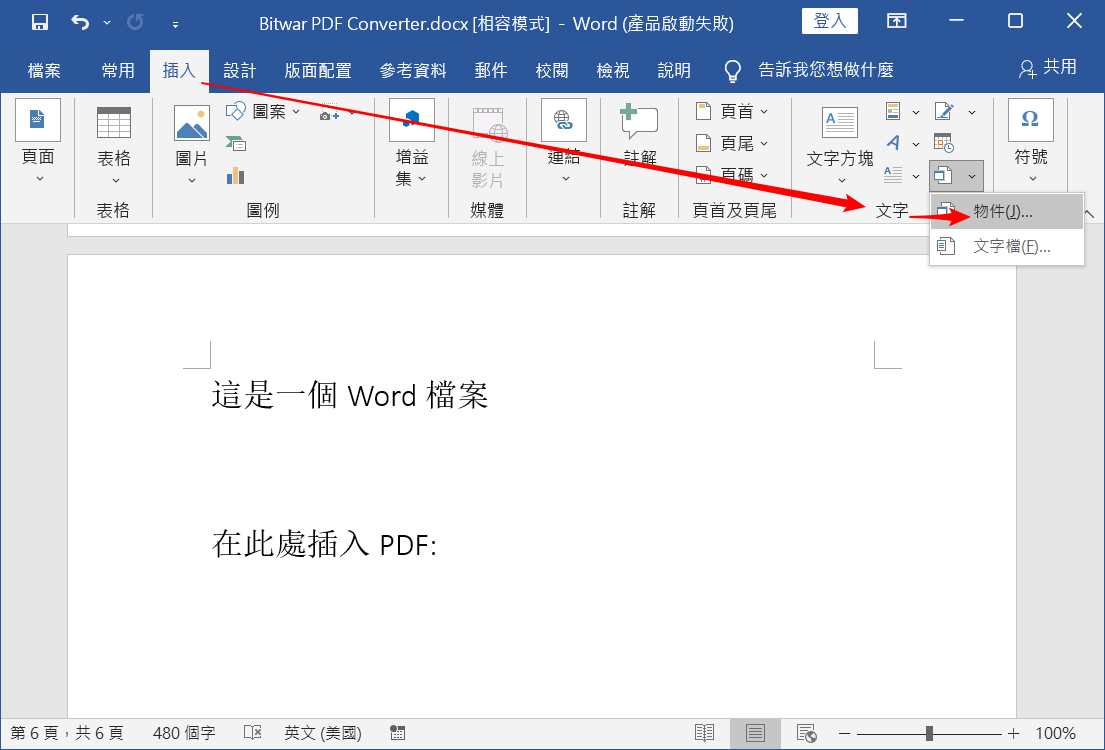The image size is (1105, 750).
Task: Click the Redo icon in quick access toolbar
Action: coord(135,23)
